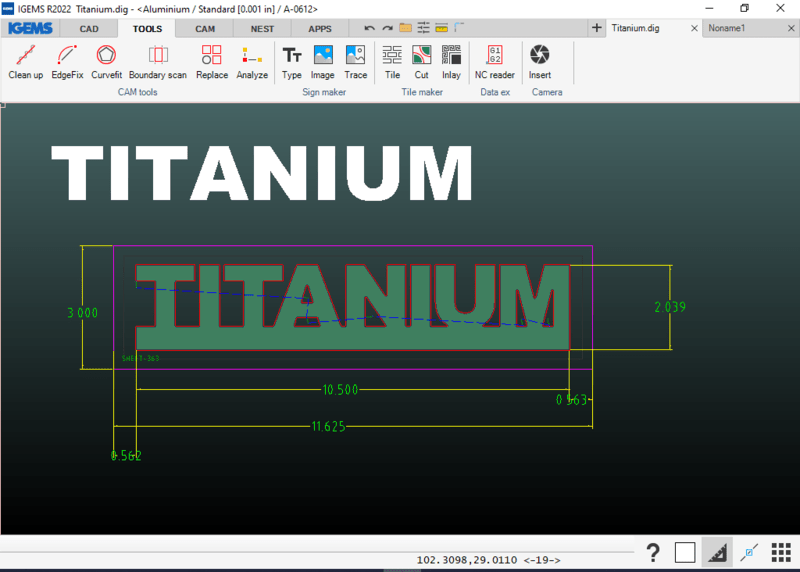Screen dimensions: 800x572
Task: Switch to the CAM ribbon tab
Action: coord(205,29)
